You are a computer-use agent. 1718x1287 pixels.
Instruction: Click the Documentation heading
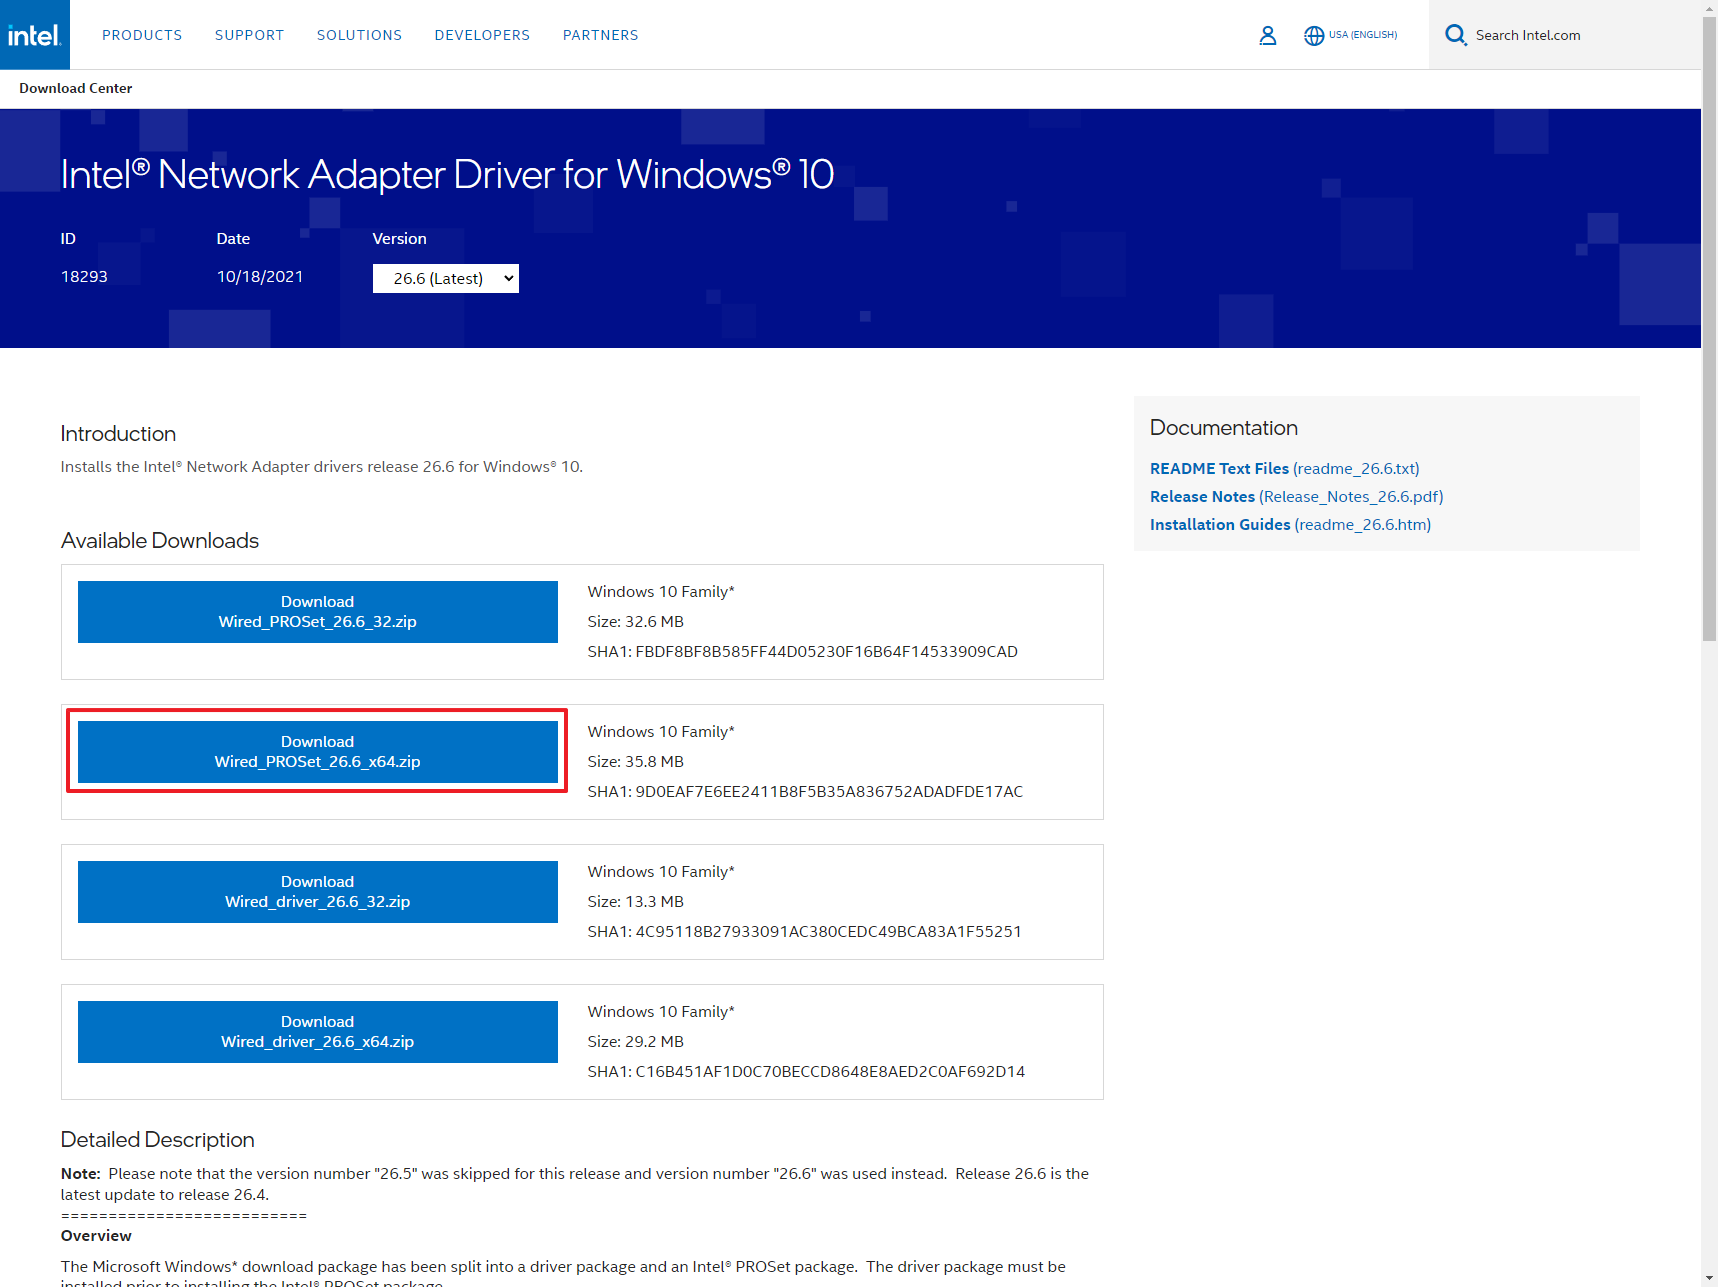[x=1224, y=427]
